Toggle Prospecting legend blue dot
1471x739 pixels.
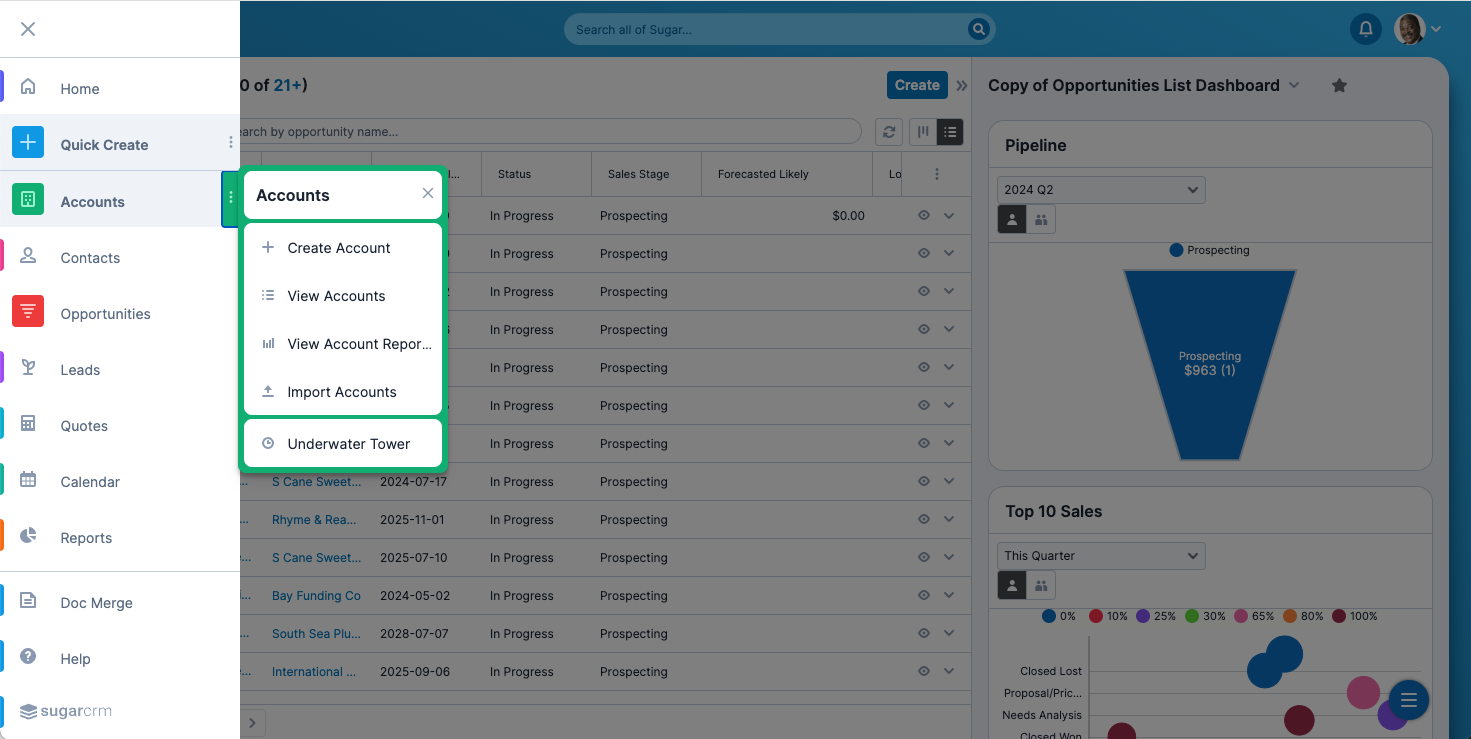click(1176, 250)
